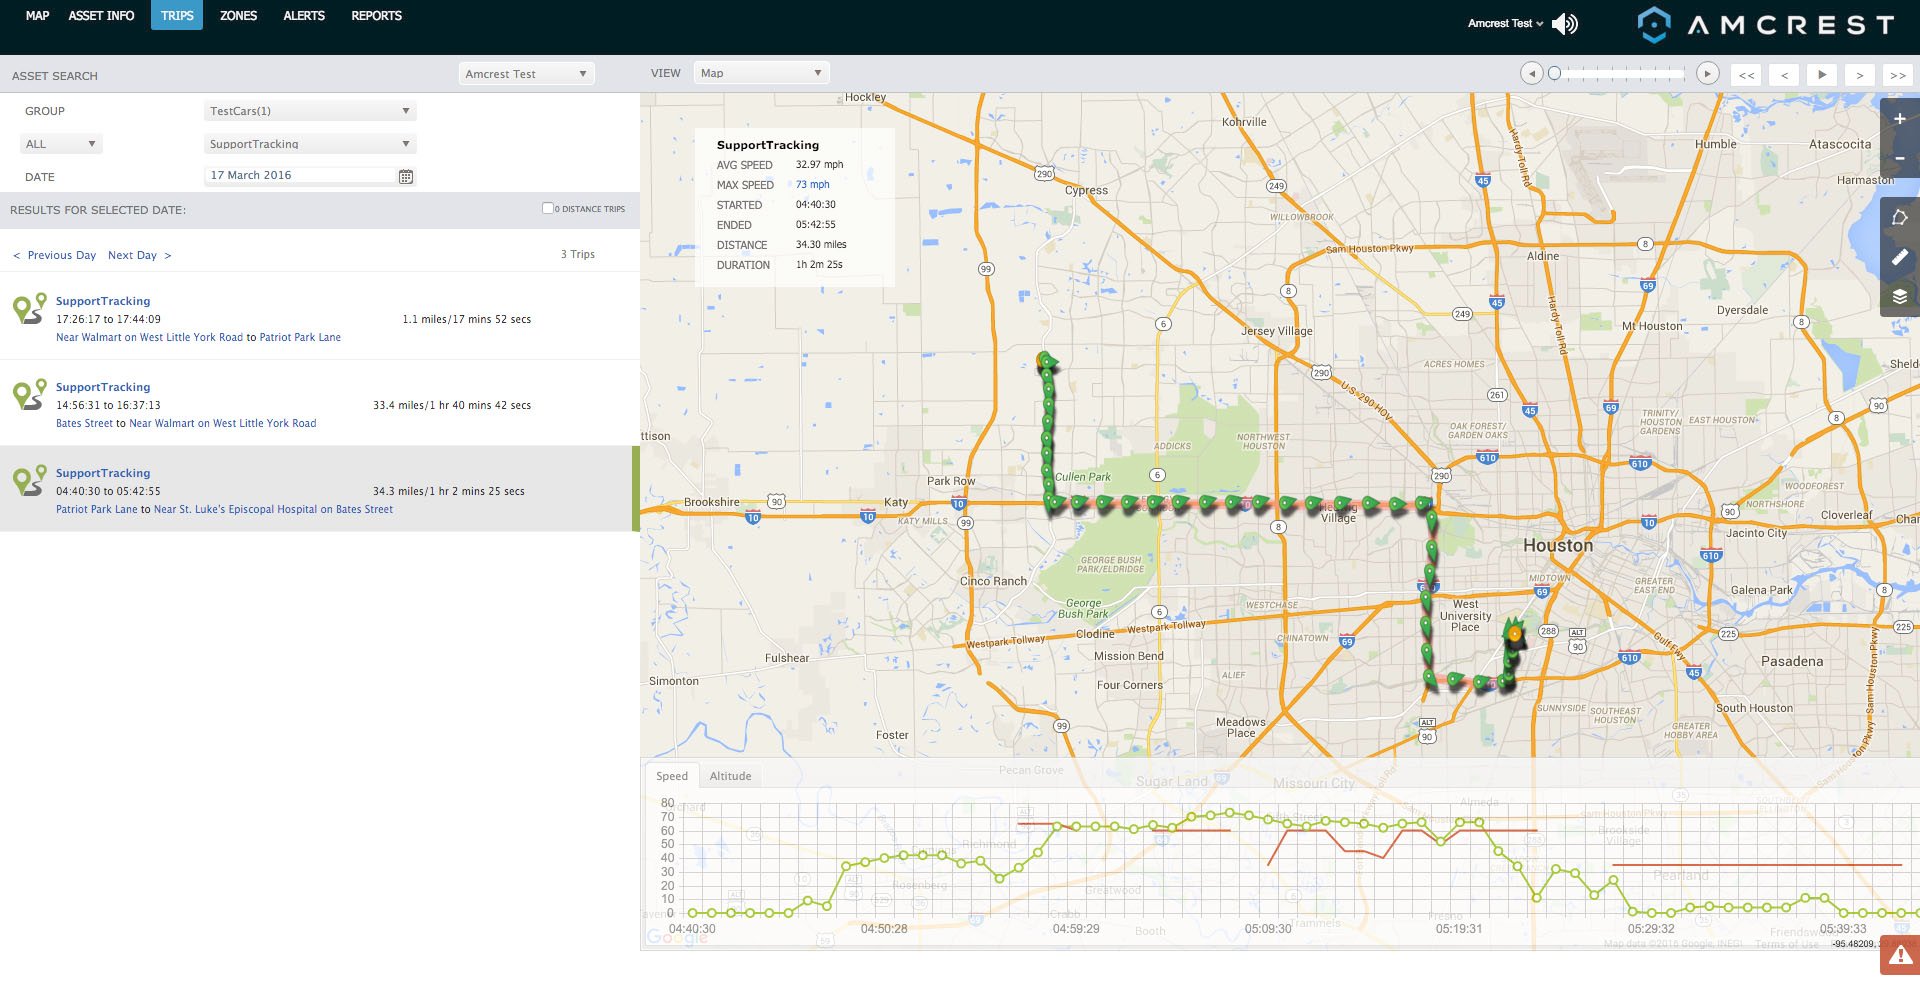Click the date field showing 17 March 2016

[x=301, y=175]
